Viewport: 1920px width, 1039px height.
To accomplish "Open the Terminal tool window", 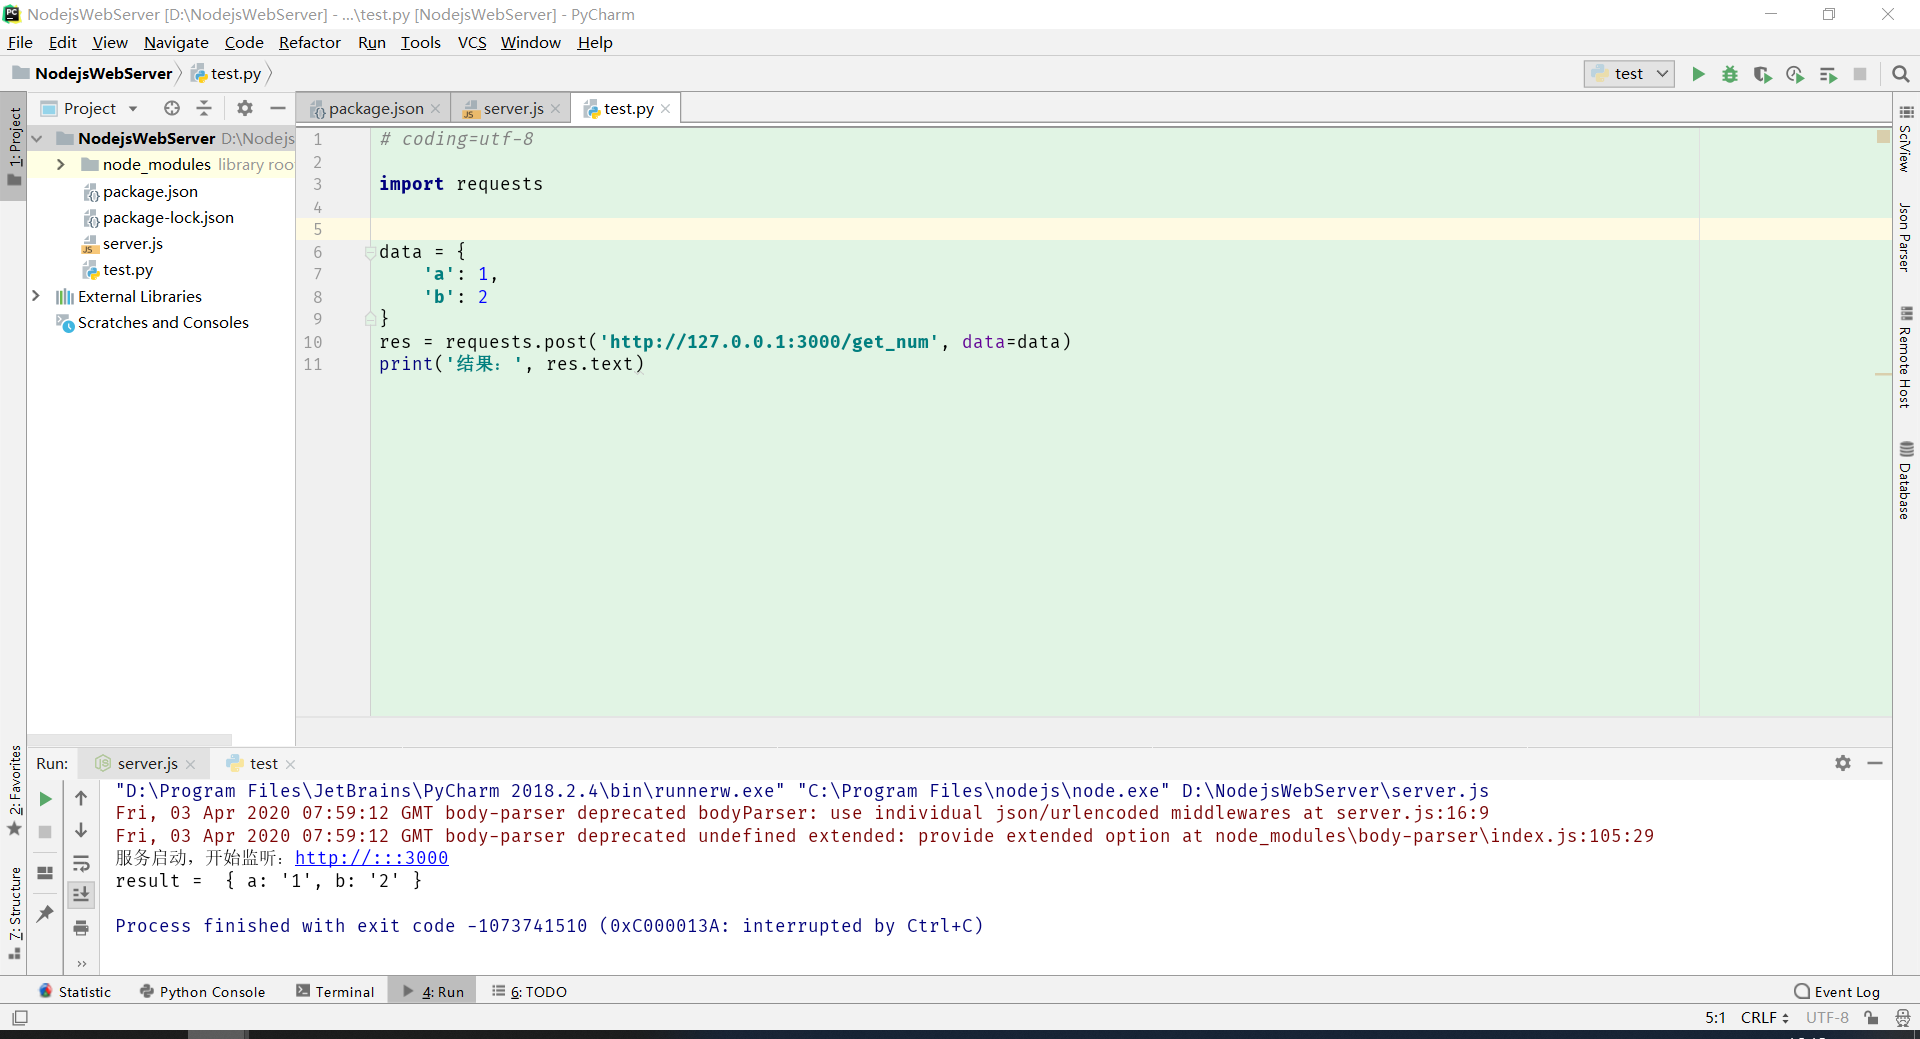I will point(335,992).
